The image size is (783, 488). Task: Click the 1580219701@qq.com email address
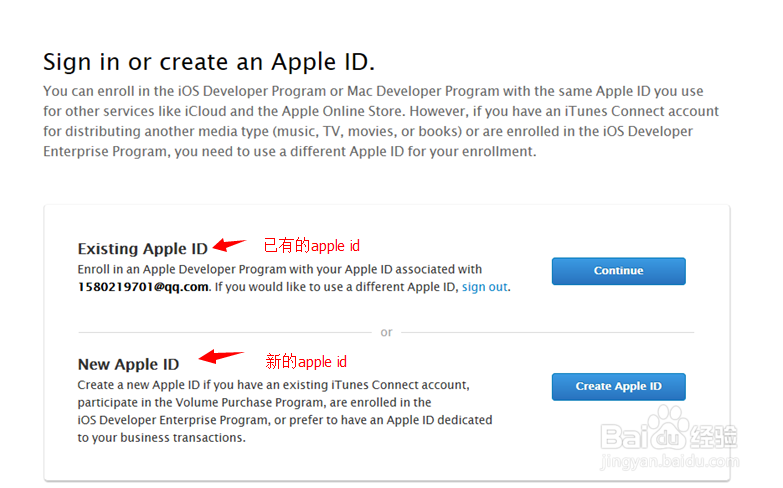pos(143,287)
